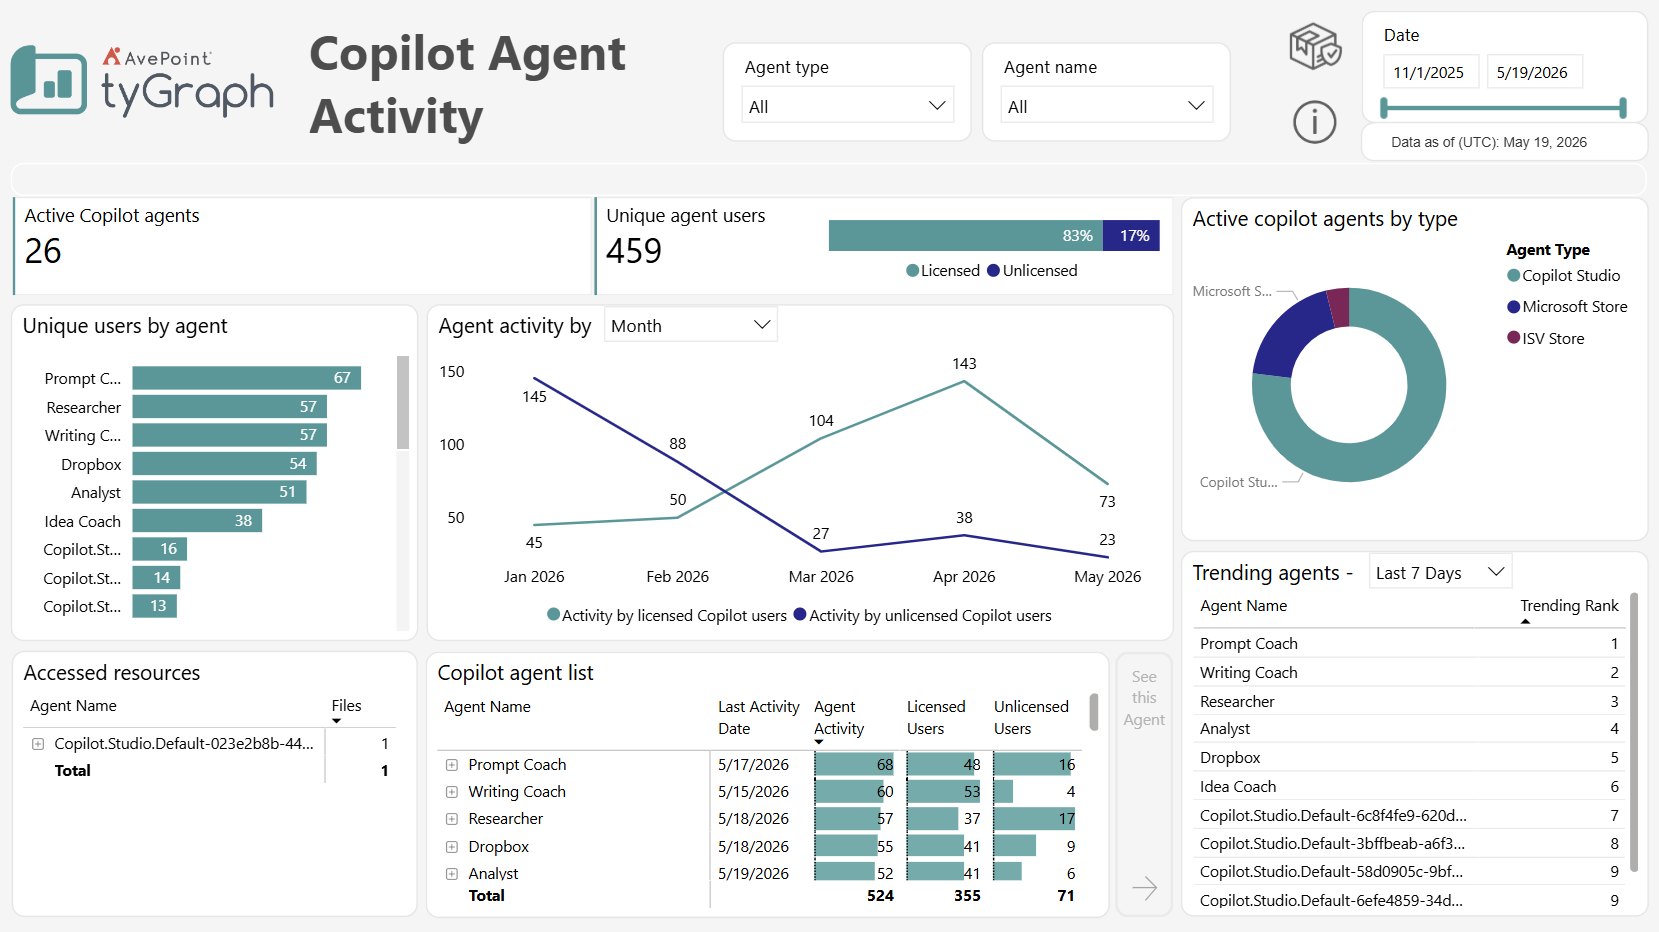Select Copilot.Studio.Default-58d0905c trending agent row
1659x932 pixels.
pyautogui.click(x=1409, y=872)
